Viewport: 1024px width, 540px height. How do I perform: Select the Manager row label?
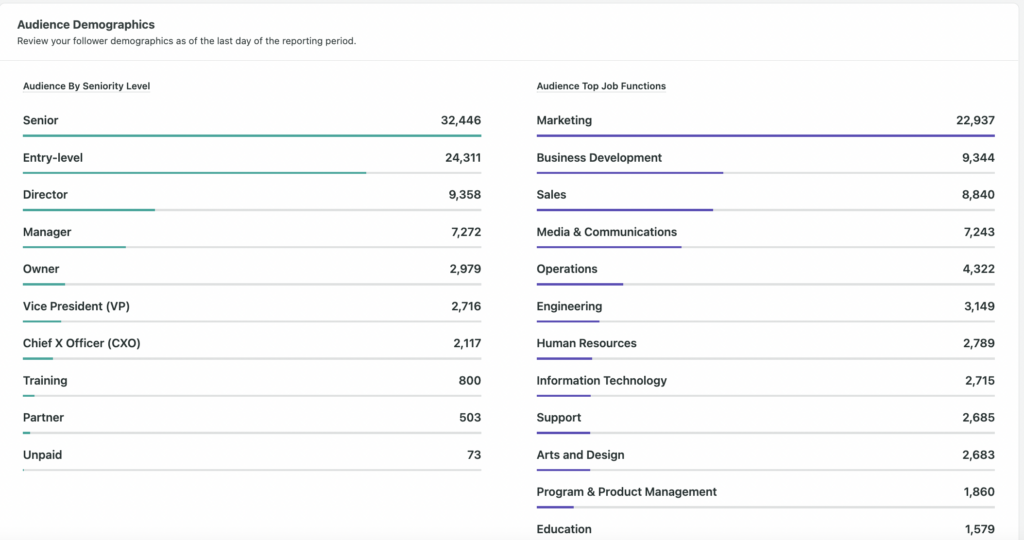click(47, 232)
